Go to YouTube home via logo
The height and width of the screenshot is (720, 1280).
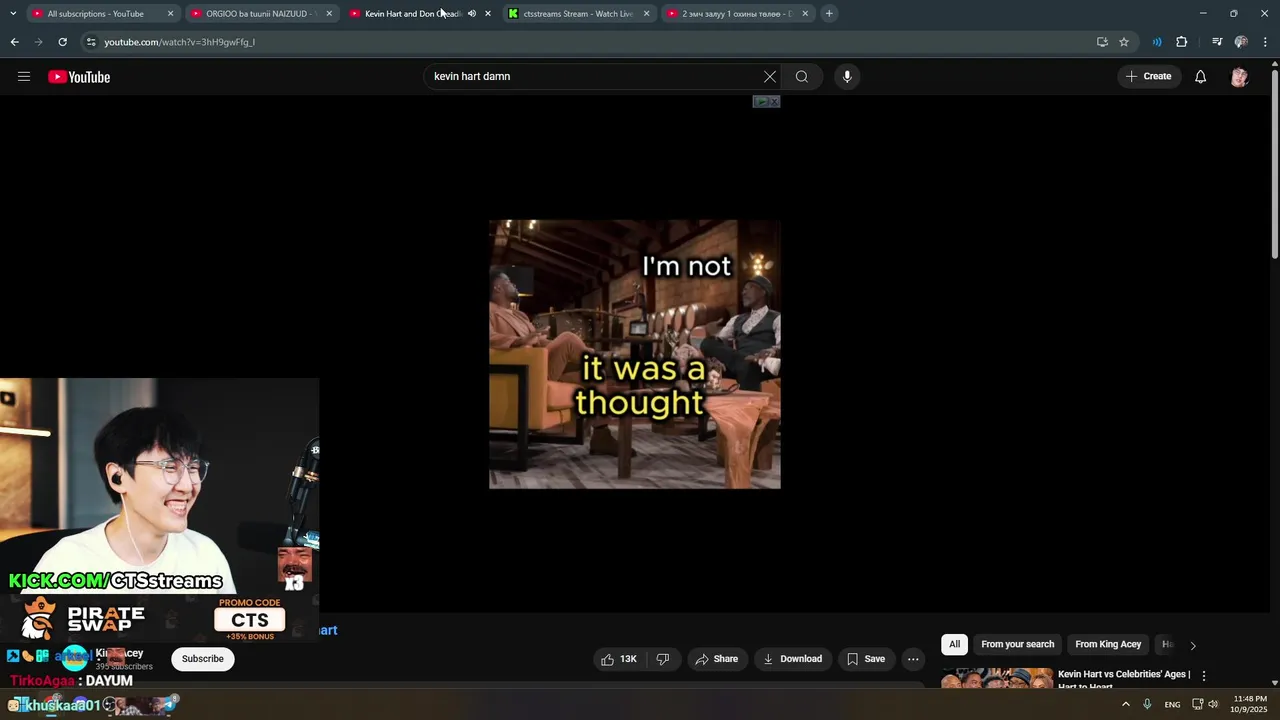click(79, 77)
